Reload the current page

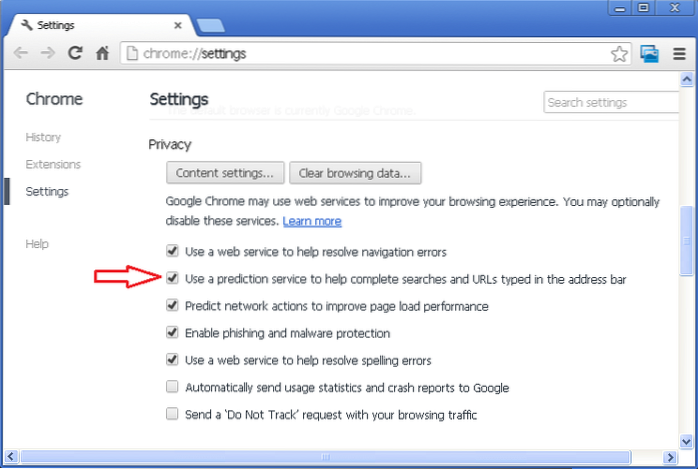pos(74,54)
